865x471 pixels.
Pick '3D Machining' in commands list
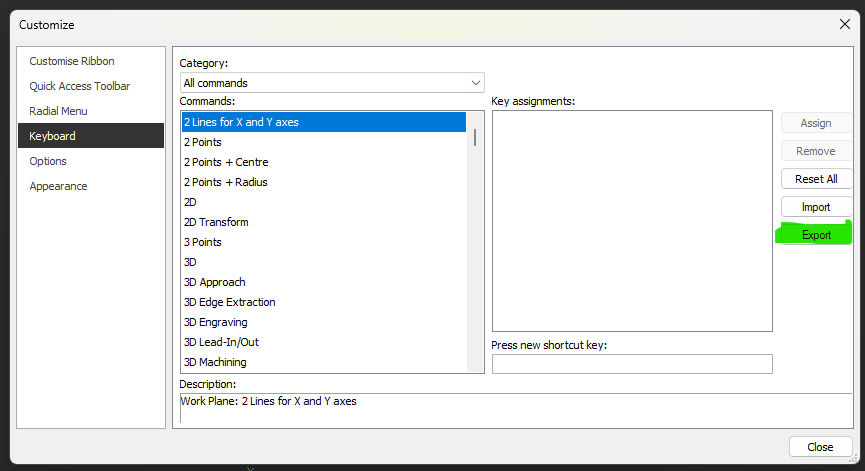215,362
